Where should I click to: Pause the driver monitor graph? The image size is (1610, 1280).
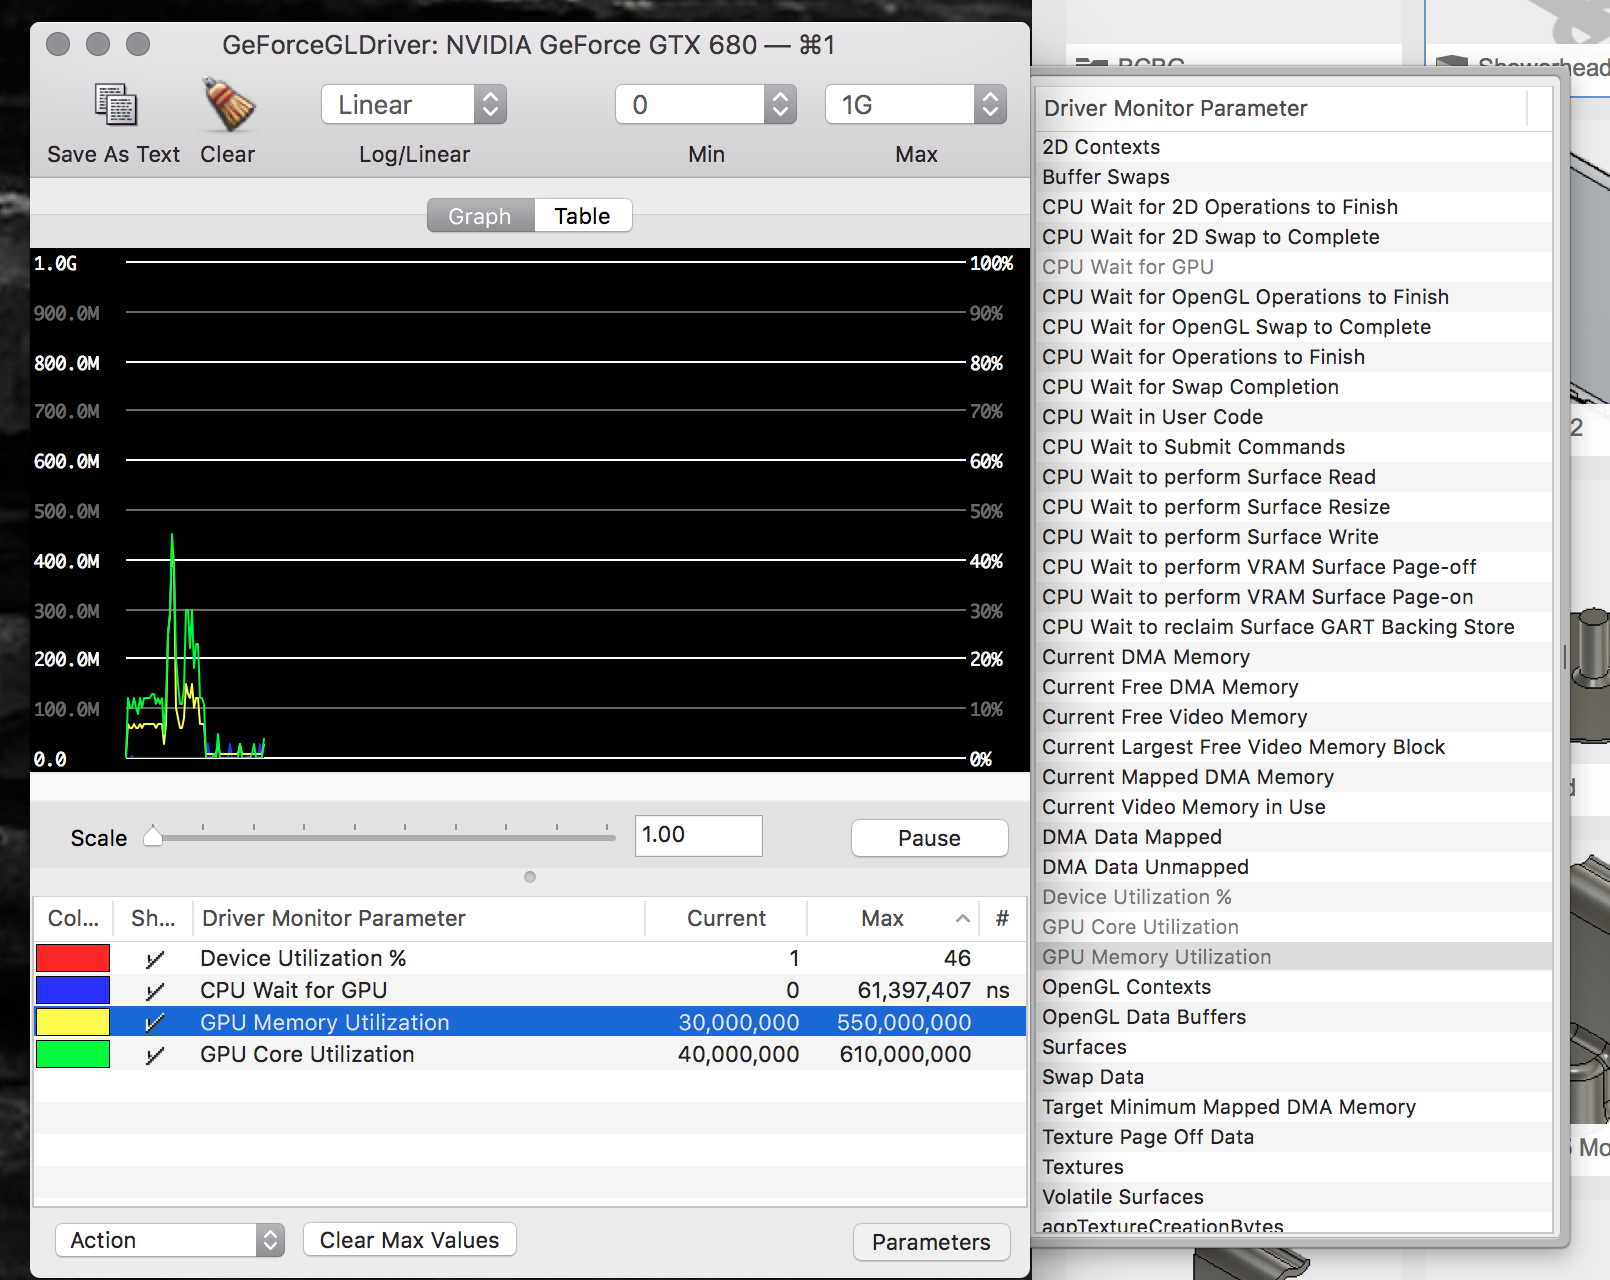coord(929,838)
